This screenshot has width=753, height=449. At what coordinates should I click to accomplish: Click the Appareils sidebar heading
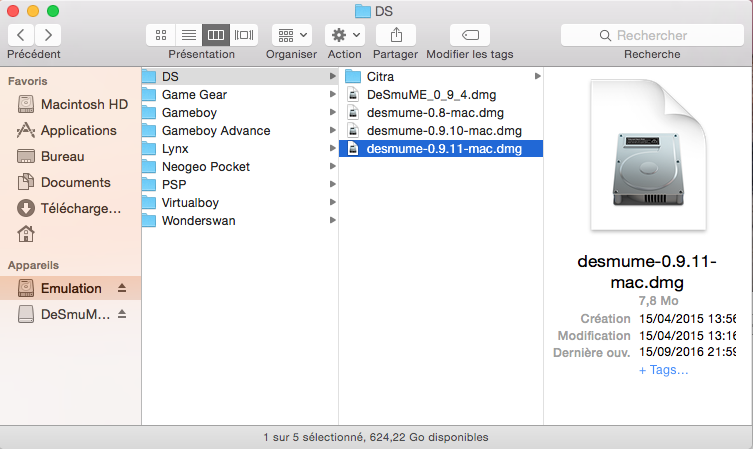click(x=34, y=265)
